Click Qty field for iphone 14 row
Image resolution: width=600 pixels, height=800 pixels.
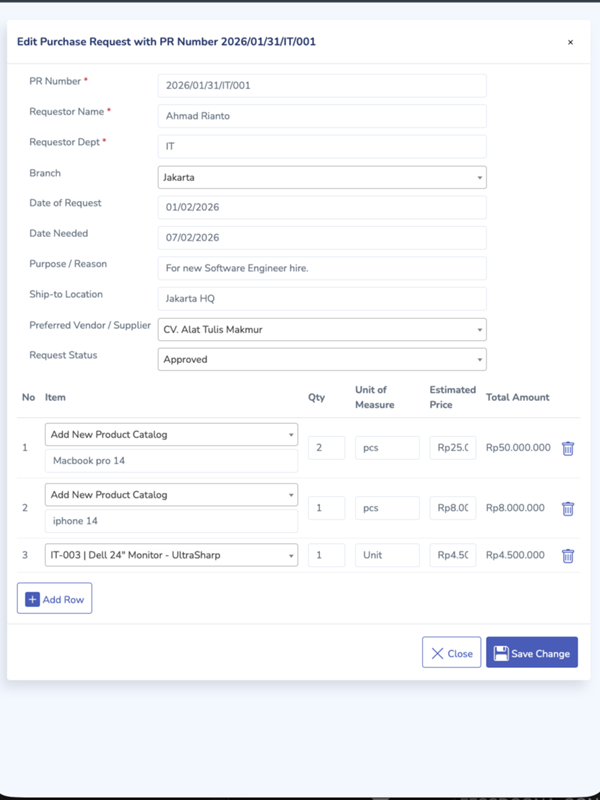pos(327,508)
